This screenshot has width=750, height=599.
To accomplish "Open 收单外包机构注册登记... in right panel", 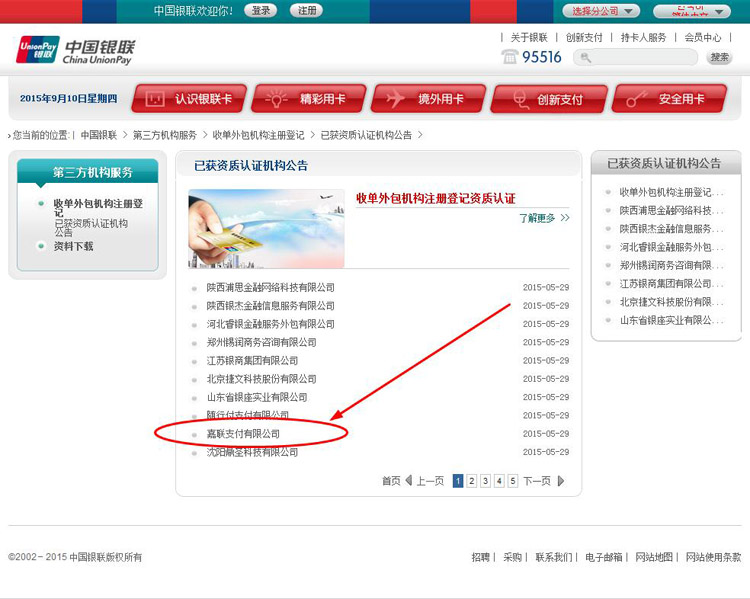I will pyautogui.click(x=671, y=192).
